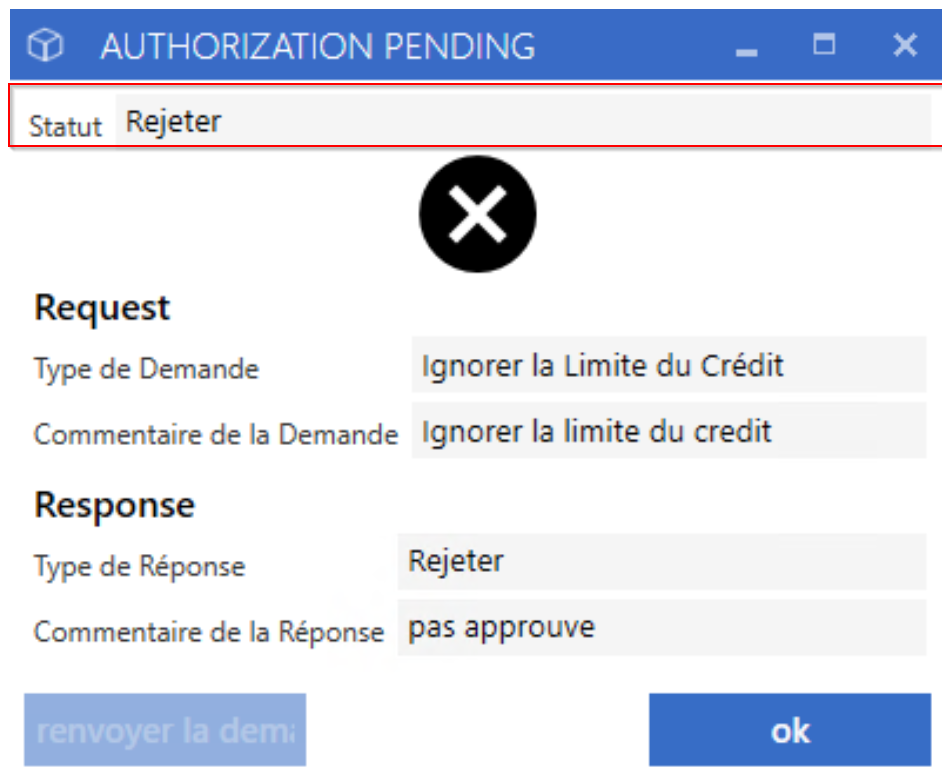Select the Statut field showing Rejeter

pyautogui.click(x=523, y=120)
